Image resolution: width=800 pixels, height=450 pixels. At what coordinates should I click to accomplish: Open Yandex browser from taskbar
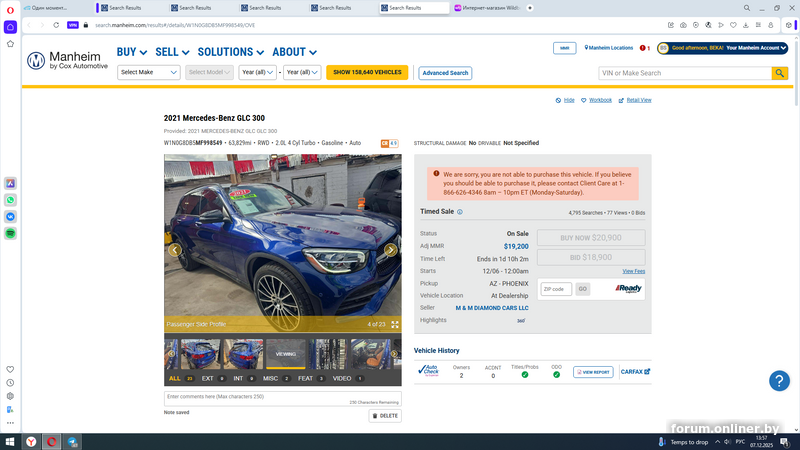(31, 442)
